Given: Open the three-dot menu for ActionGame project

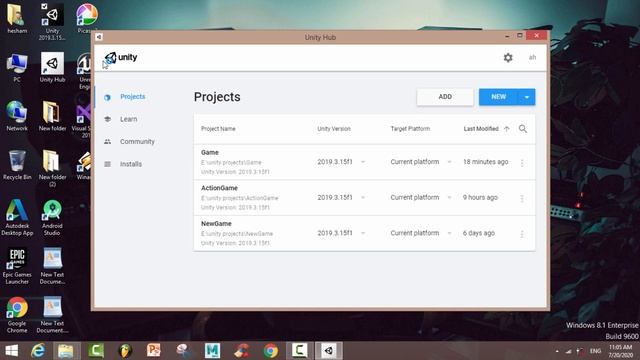Looking at the screenshot, I should point(522,198).
